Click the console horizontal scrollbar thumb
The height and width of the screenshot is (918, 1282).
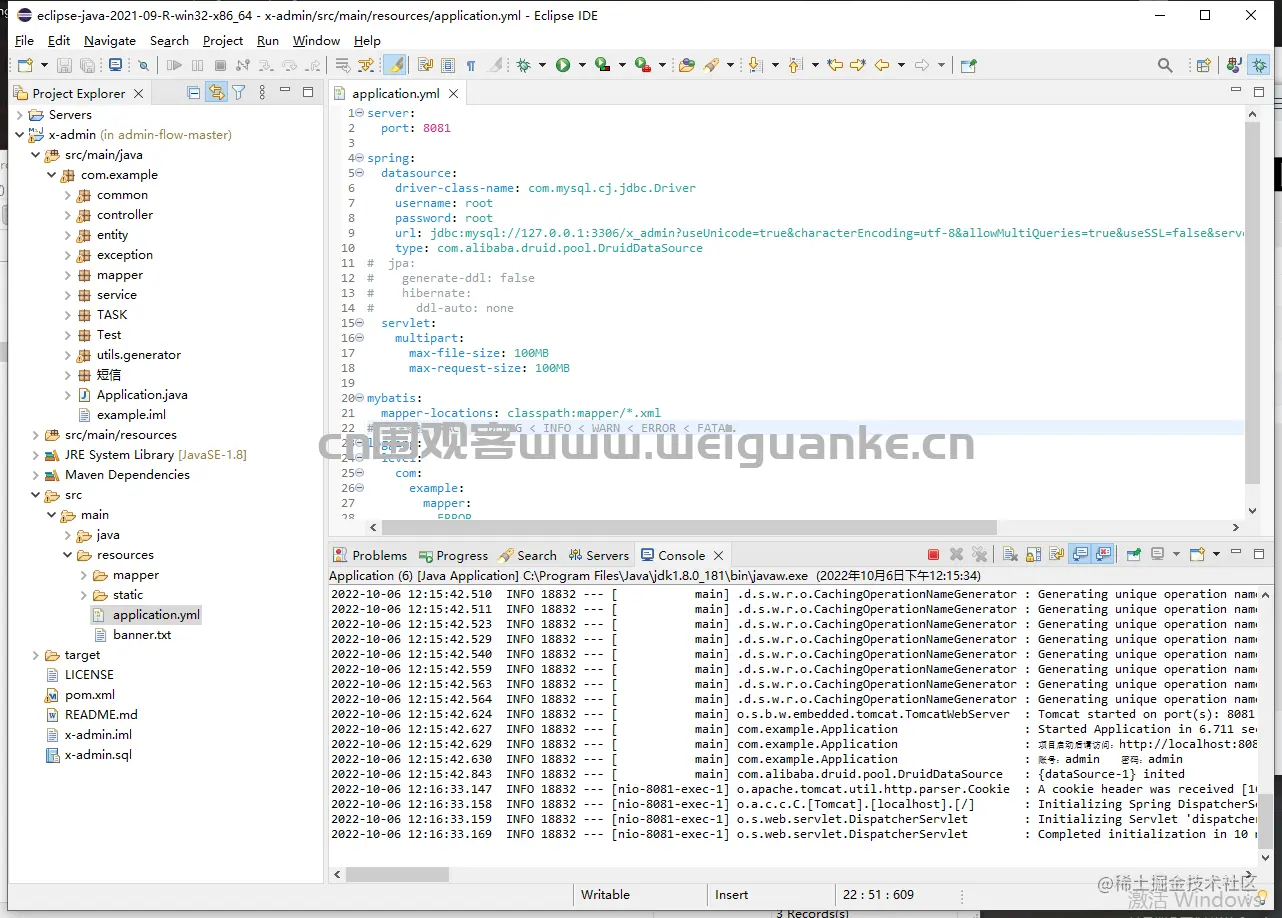tap(398, 874)
